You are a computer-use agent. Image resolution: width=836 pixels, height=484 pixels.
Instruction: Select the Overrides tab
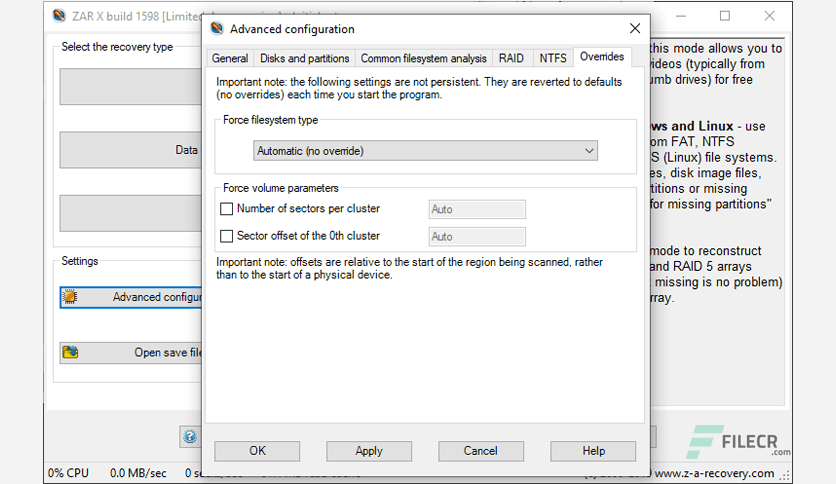602,57
